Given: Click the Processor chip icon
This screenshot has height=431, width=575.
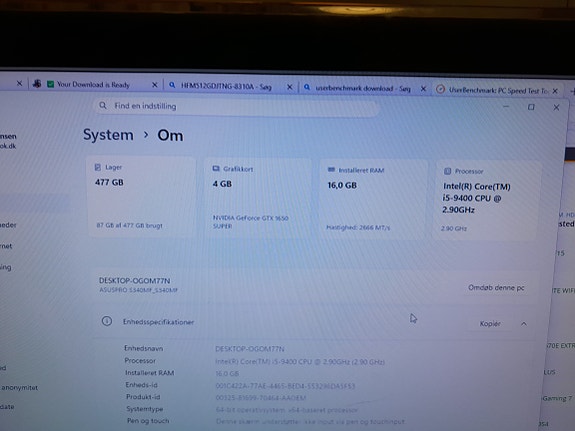Looking at the screenshot, I should click(447, 171).
